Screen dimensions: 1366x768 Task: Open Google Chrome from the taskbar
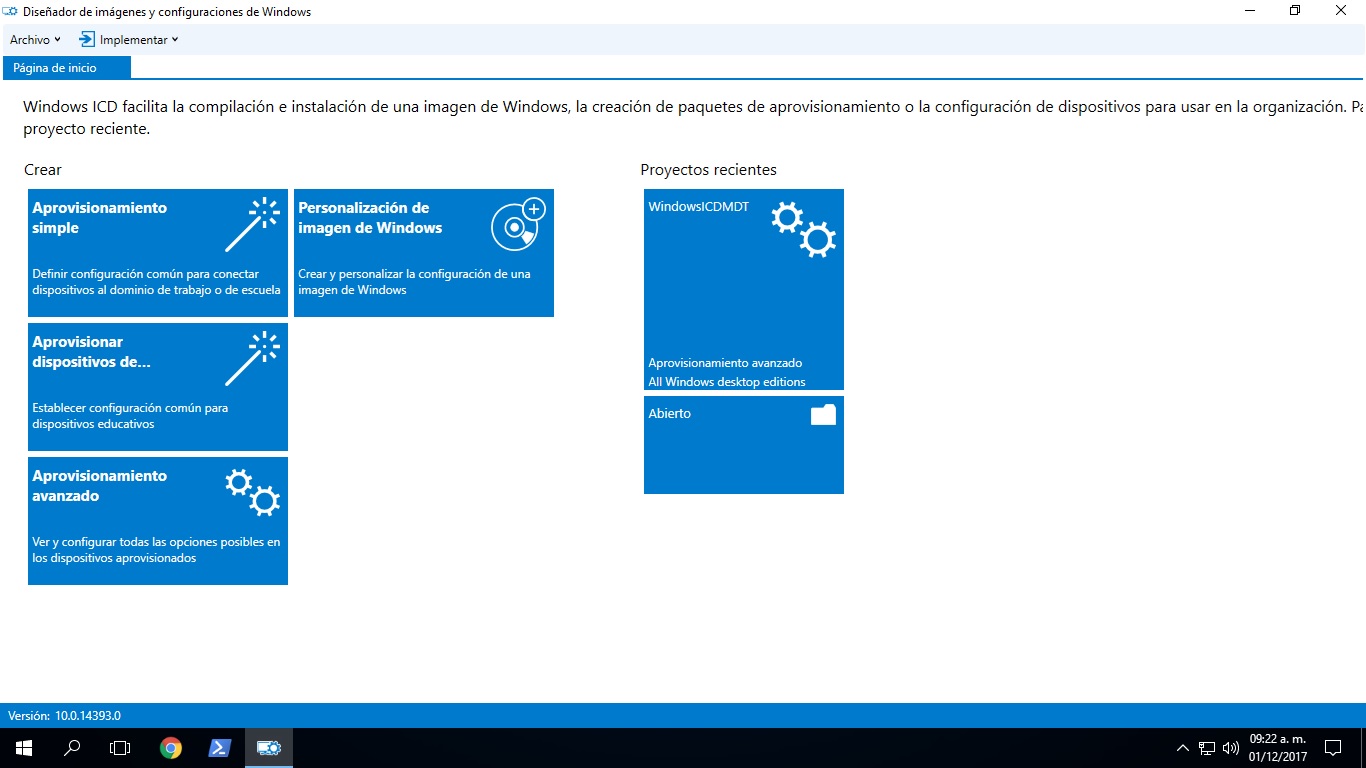tap(171, 748)
